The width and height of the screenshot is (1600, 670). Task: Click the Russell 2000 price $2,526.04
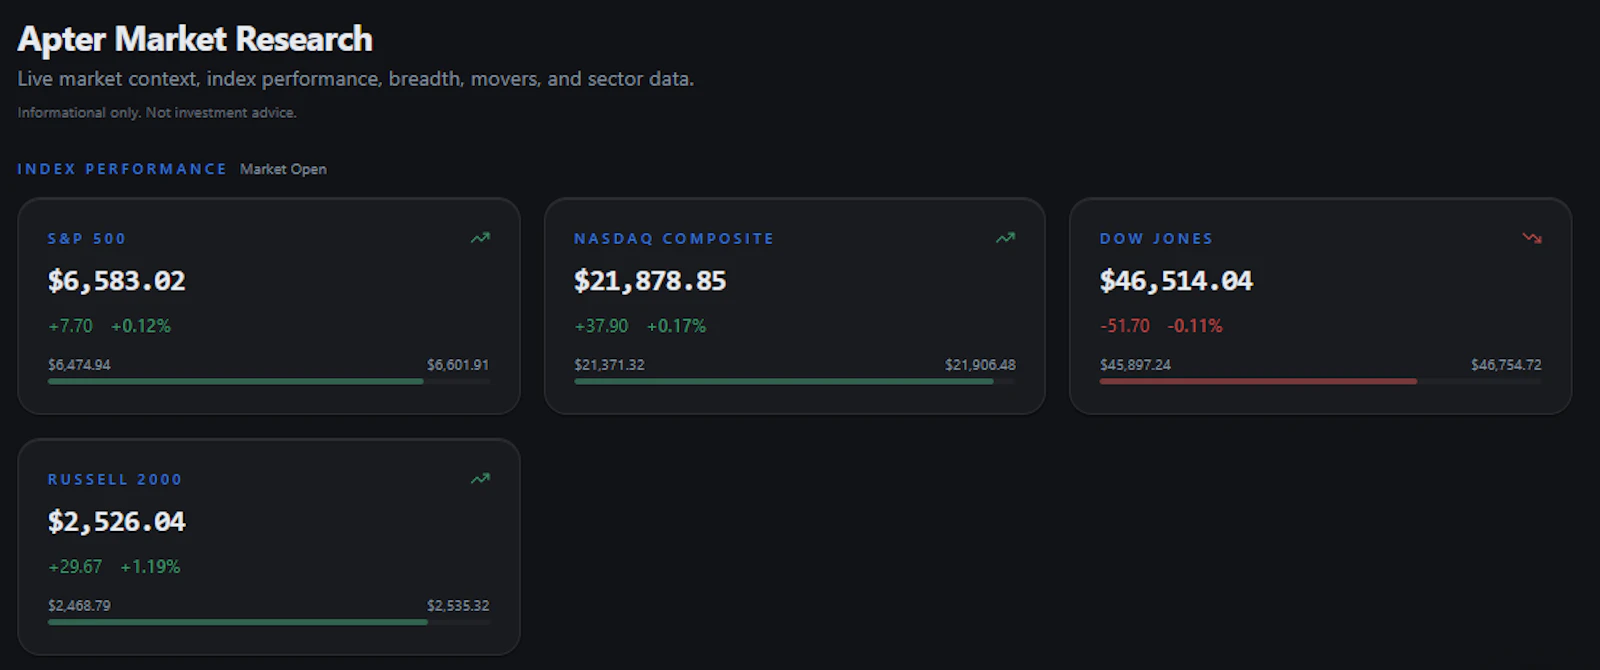pyautogui.click(x=117, y=522)
